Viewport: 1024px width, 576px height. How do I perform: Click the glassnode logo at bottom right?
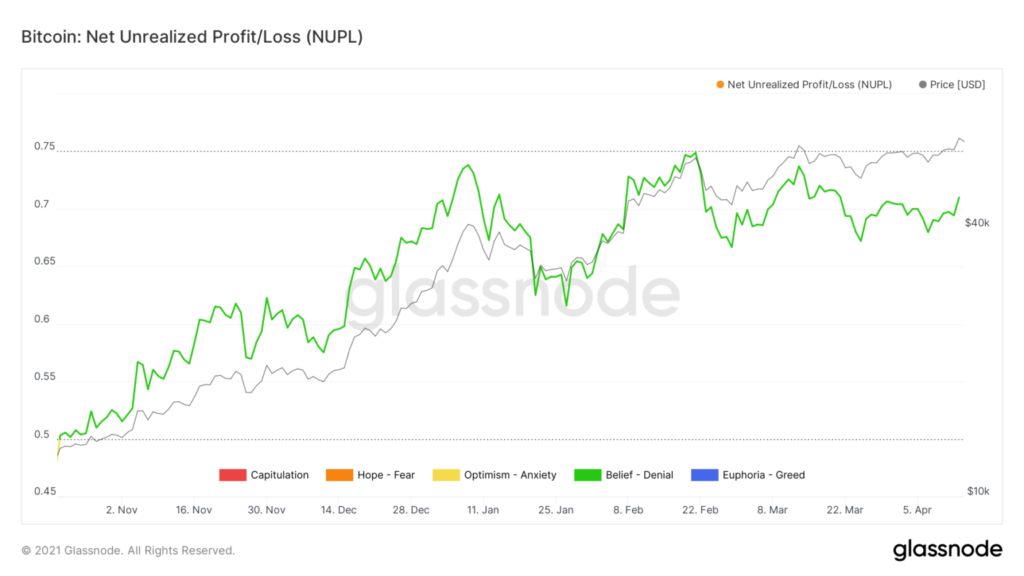947,550
